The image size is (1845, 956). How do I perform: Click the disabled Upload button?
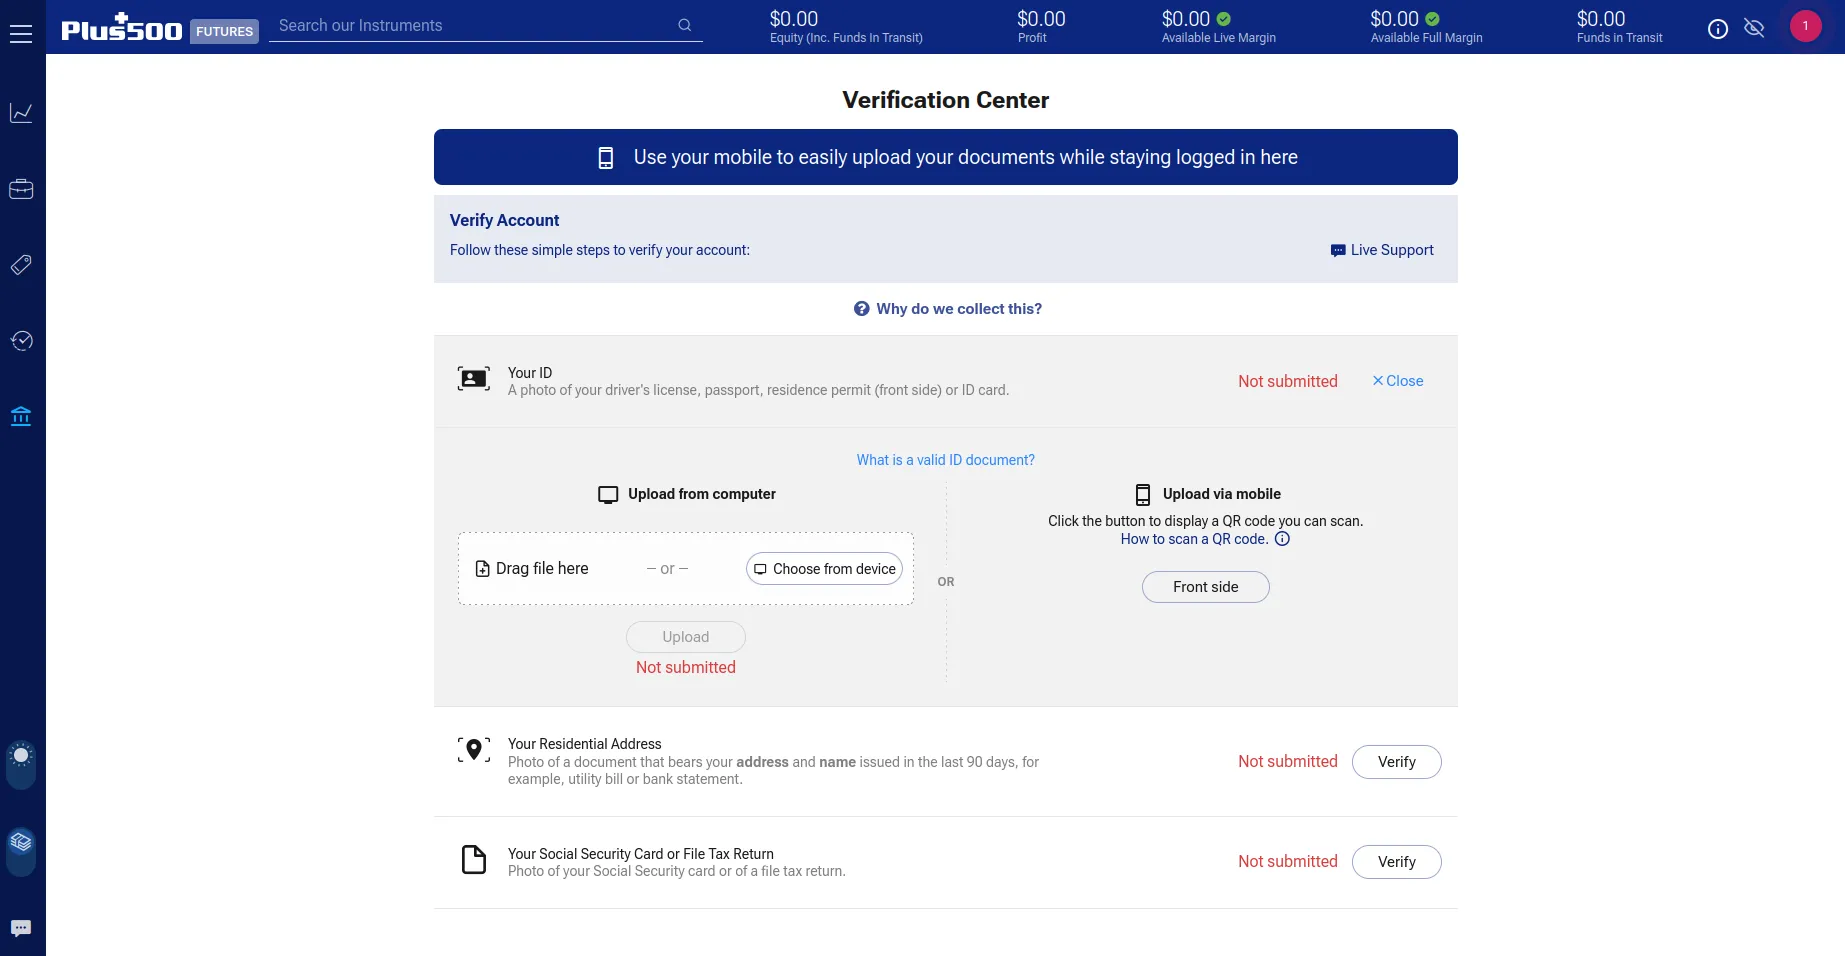(x=685, y=637)
